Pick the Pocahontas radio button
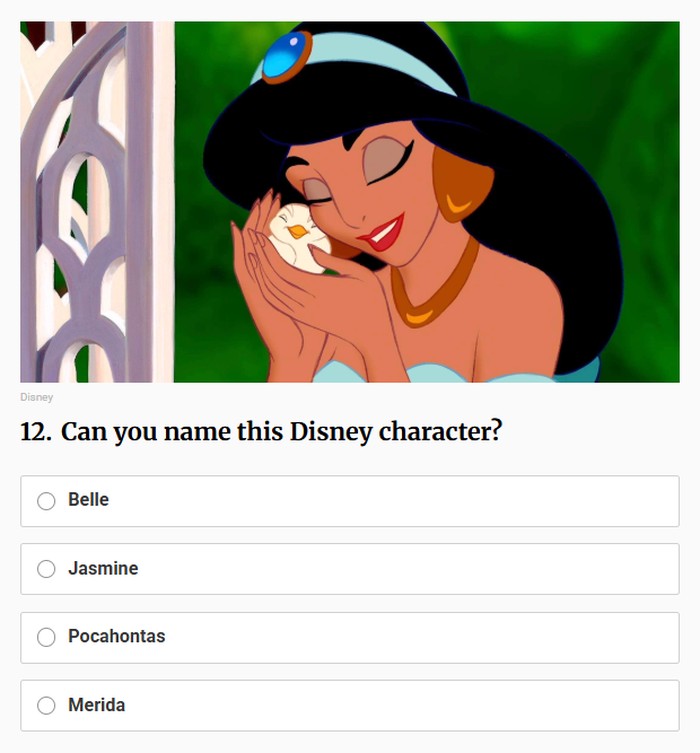The image size is (700, 753). pos(46,637)
